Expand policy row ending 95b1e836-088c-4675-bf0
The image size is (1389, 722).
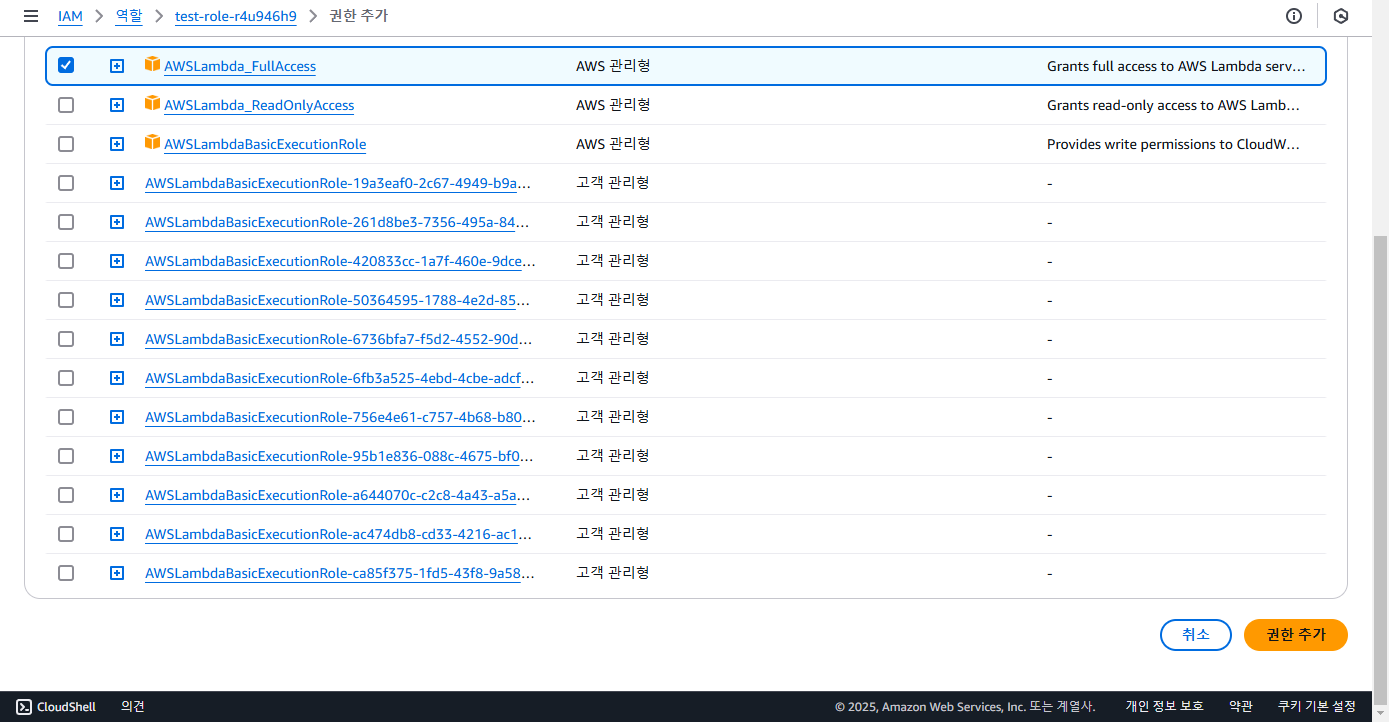click(x=117, y=456)
